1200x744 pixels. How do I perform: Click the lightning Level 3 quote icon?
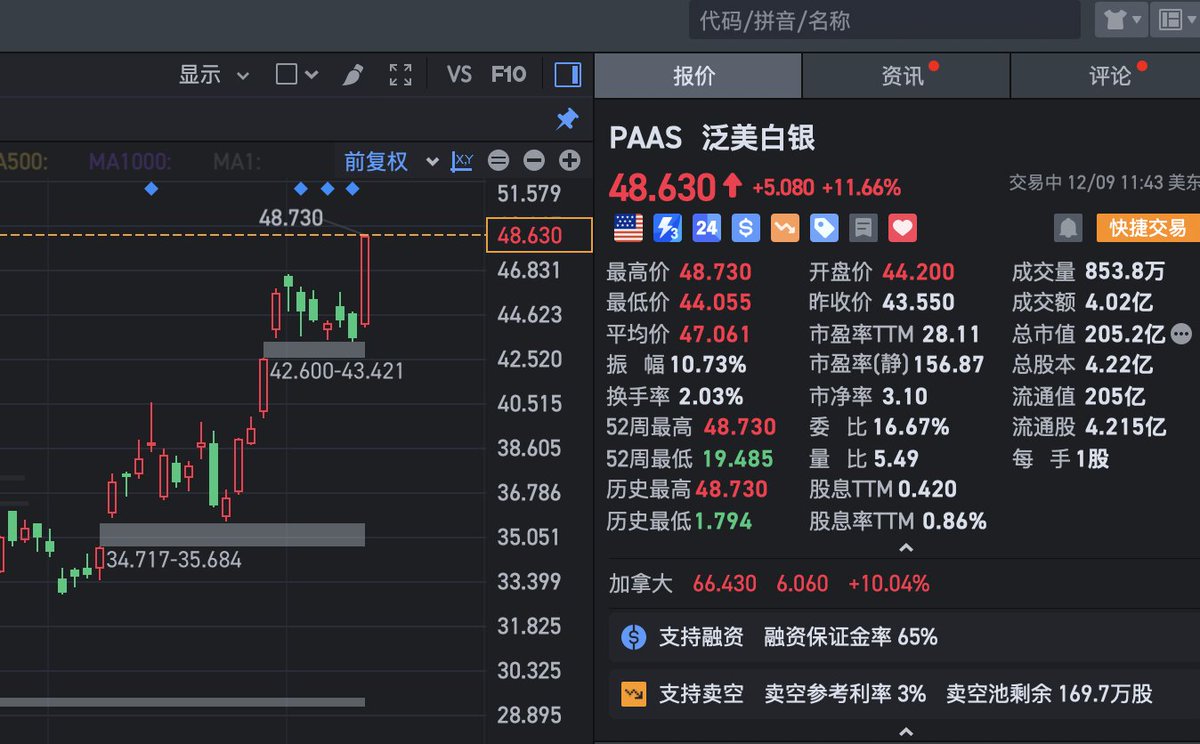pyautogui.click(x=667, y=229)
